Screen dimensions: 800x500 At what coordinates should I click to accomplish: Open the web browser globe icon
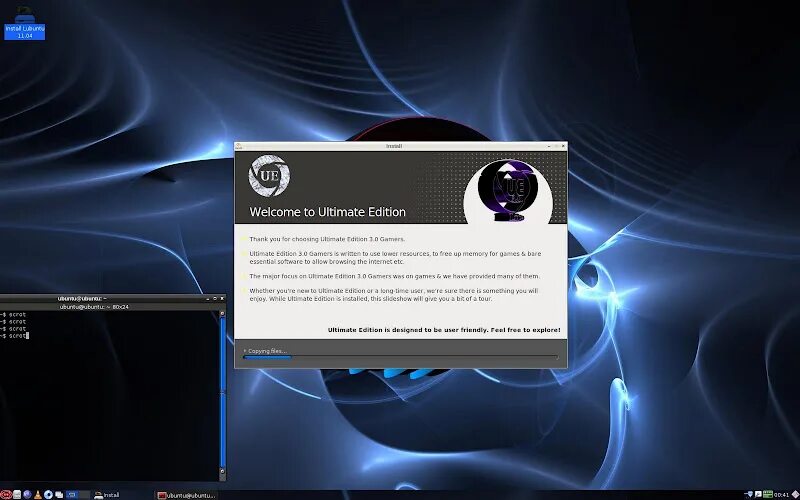[27, 494]
